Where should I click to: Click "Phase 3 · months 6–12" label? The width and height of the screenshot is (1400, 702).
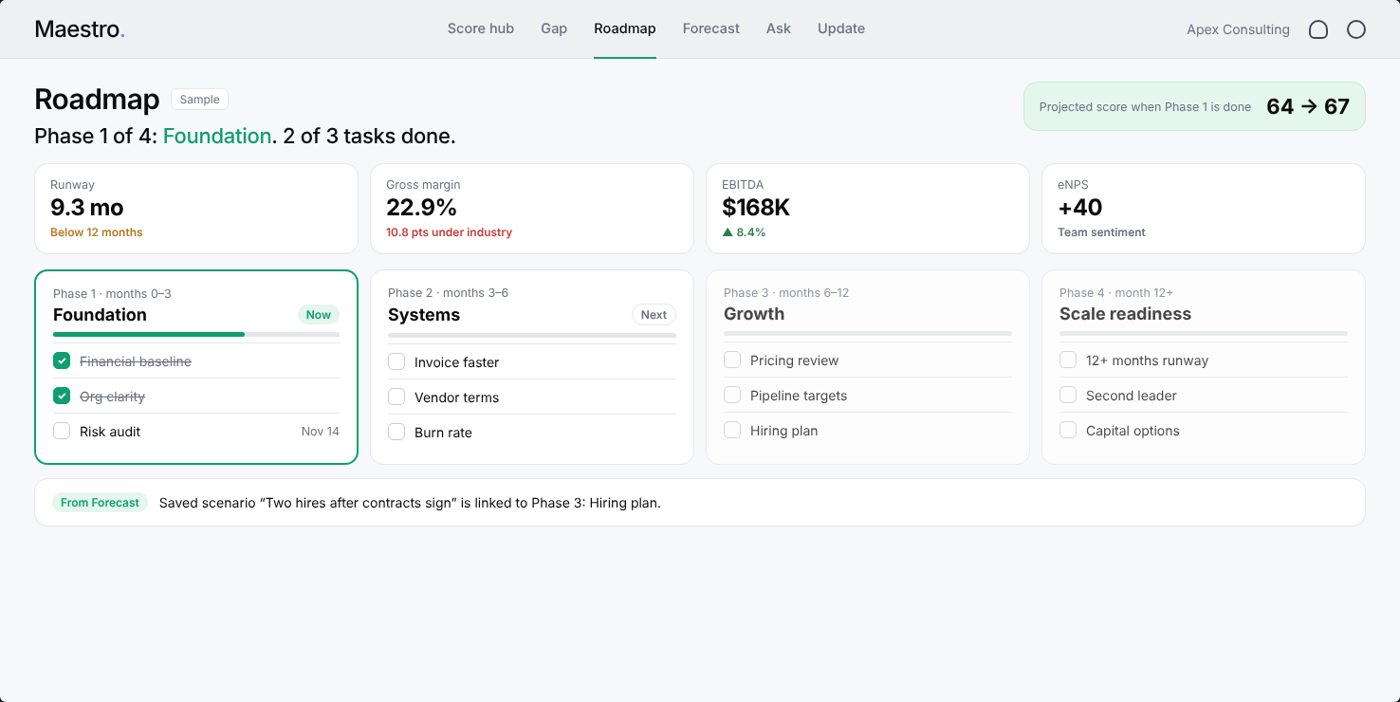tap(786, 292)
